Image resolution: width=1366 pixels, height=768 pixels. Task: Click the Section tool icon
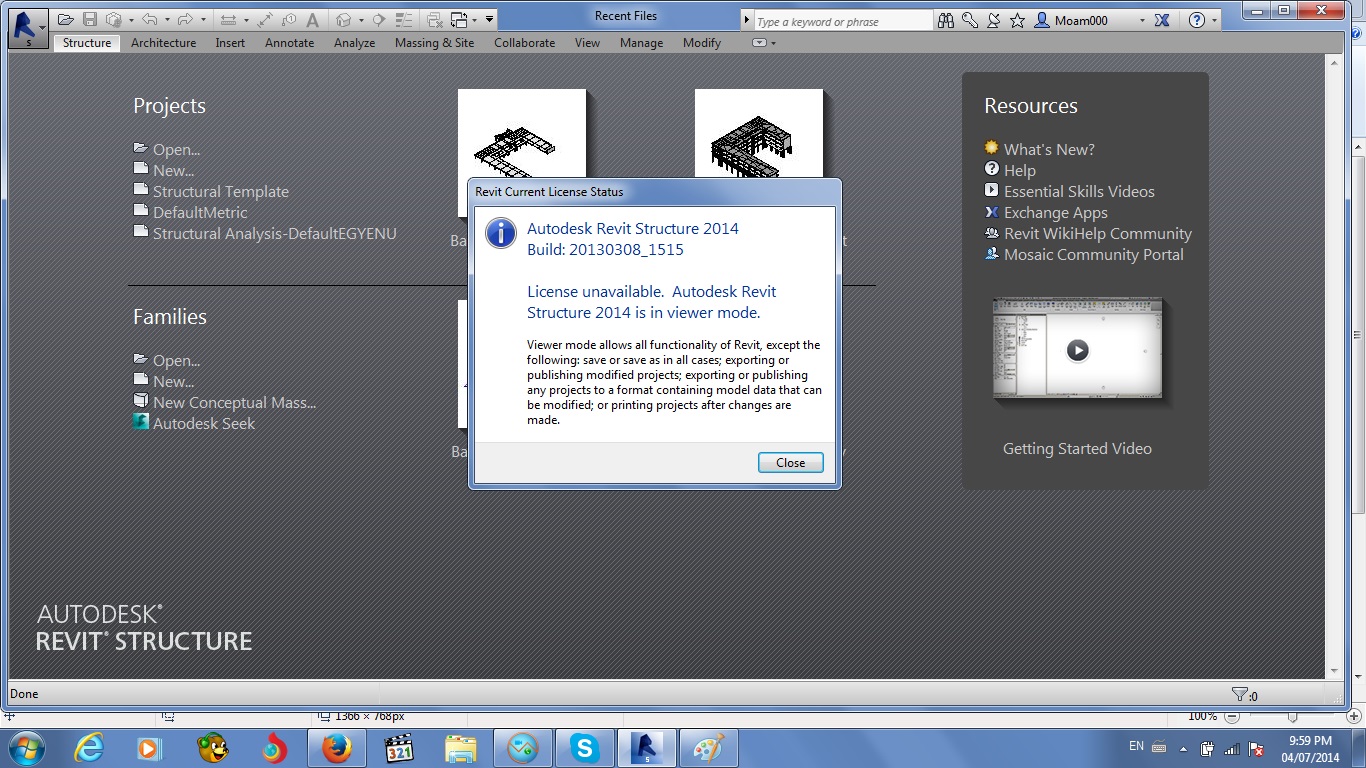pos(379,20)
